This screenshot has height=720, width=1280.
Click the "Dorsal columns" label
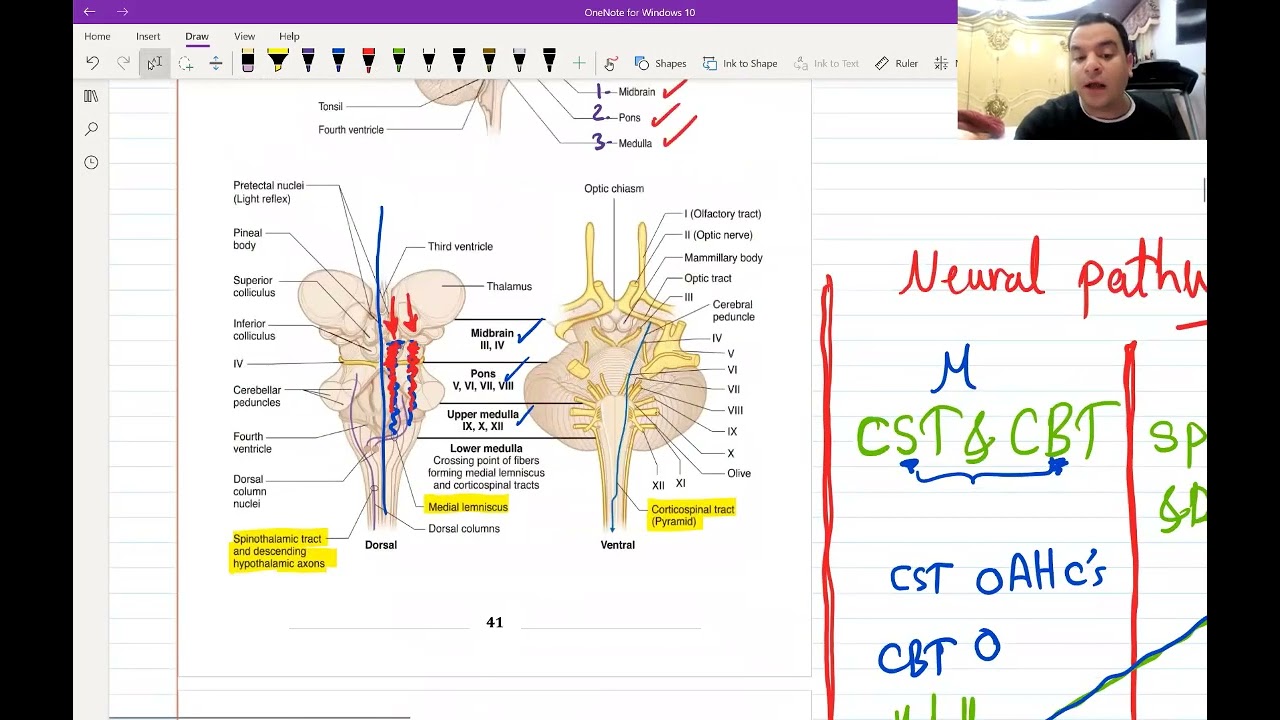(x=464, y=528)
